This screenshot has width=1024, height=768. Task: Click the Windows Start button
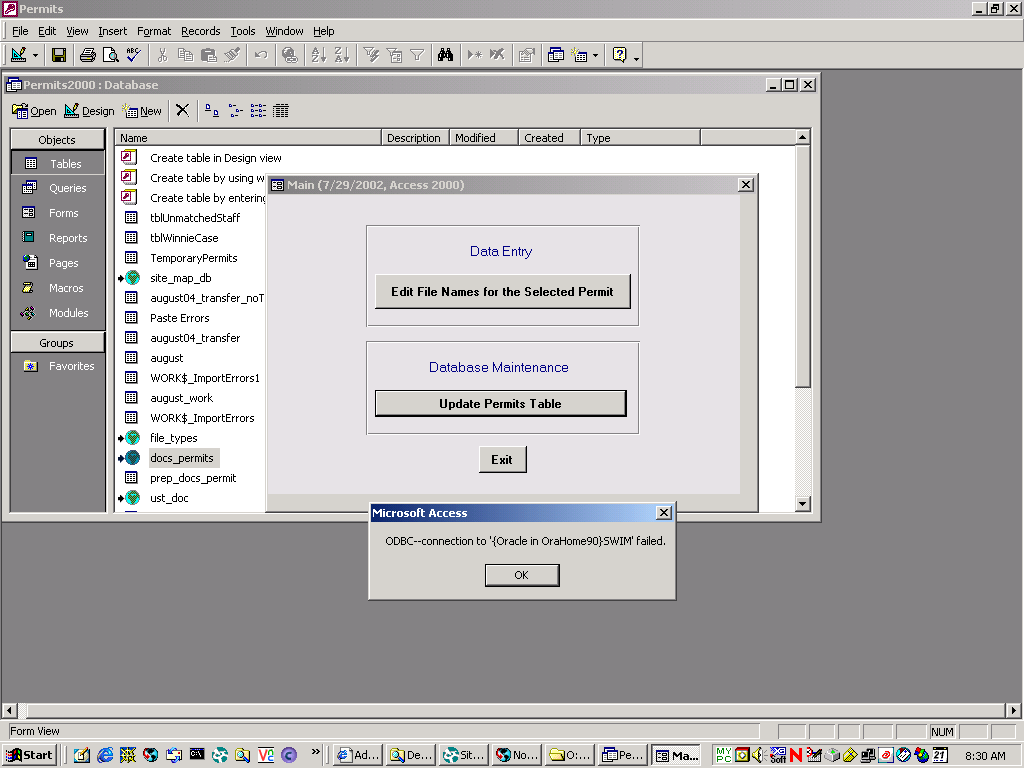(x=30, y=755)
